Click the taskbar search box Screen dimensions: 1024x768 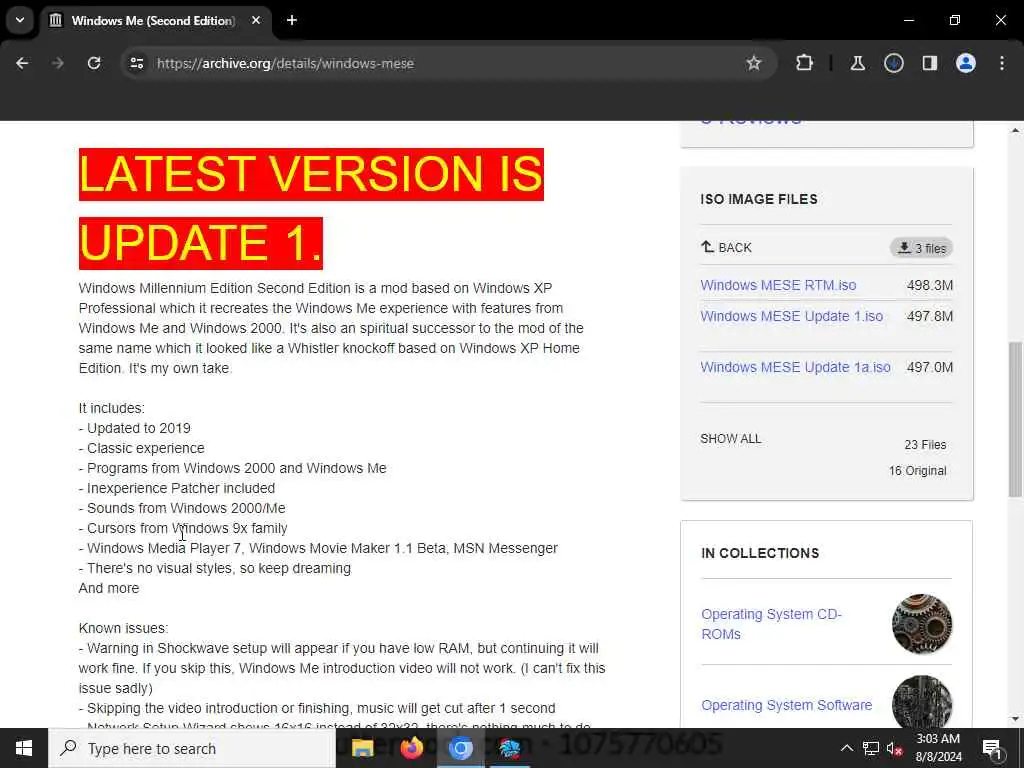(x=192, y=748)
